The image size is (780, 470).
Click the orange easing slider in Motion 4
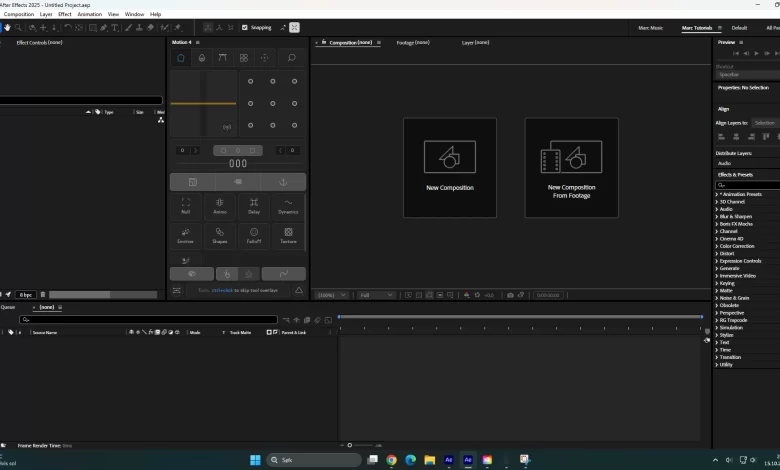(x=203, y=103)
